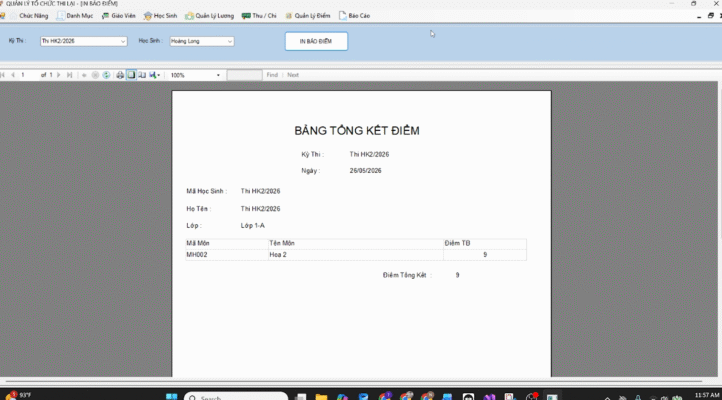Click the current page number field
722x400 pixels.
pos(27,75)
